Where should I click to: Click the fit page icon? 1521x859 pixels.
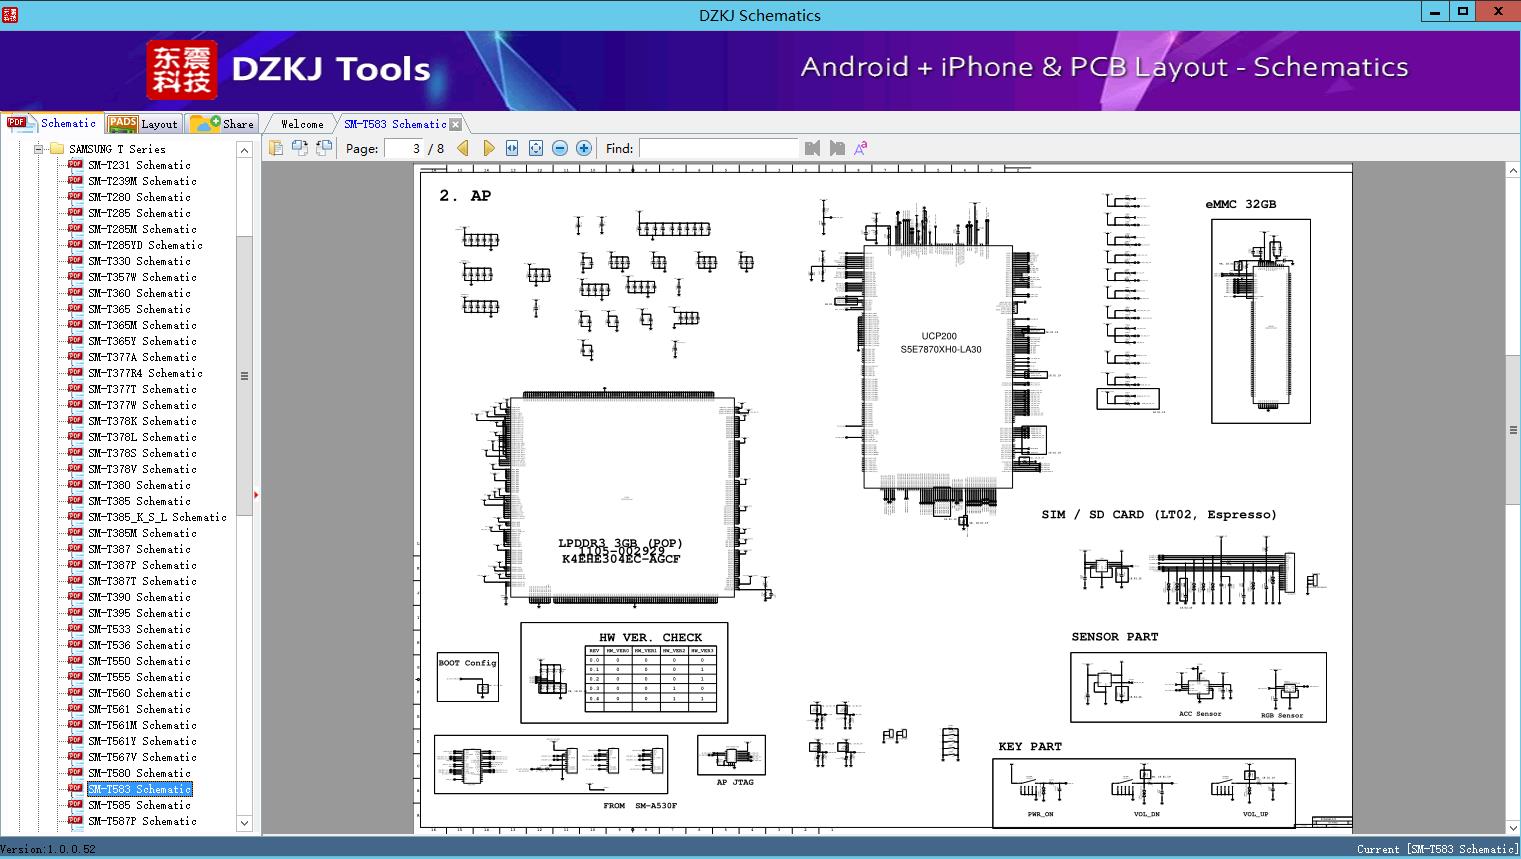(x=536, y=148)
